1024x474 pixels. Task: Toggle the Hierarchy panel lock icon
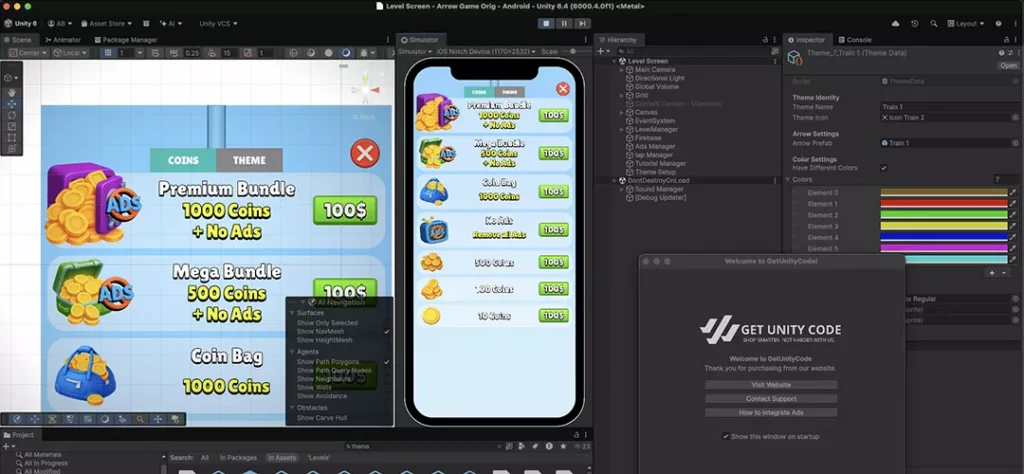point(765,40)
